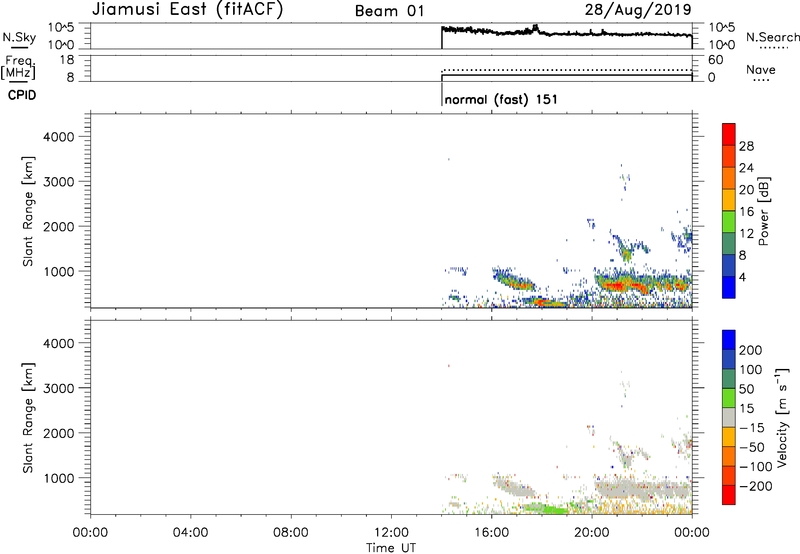Select the '04:00' time tick label
800x554 pixels.
click(x=190, y=533)
